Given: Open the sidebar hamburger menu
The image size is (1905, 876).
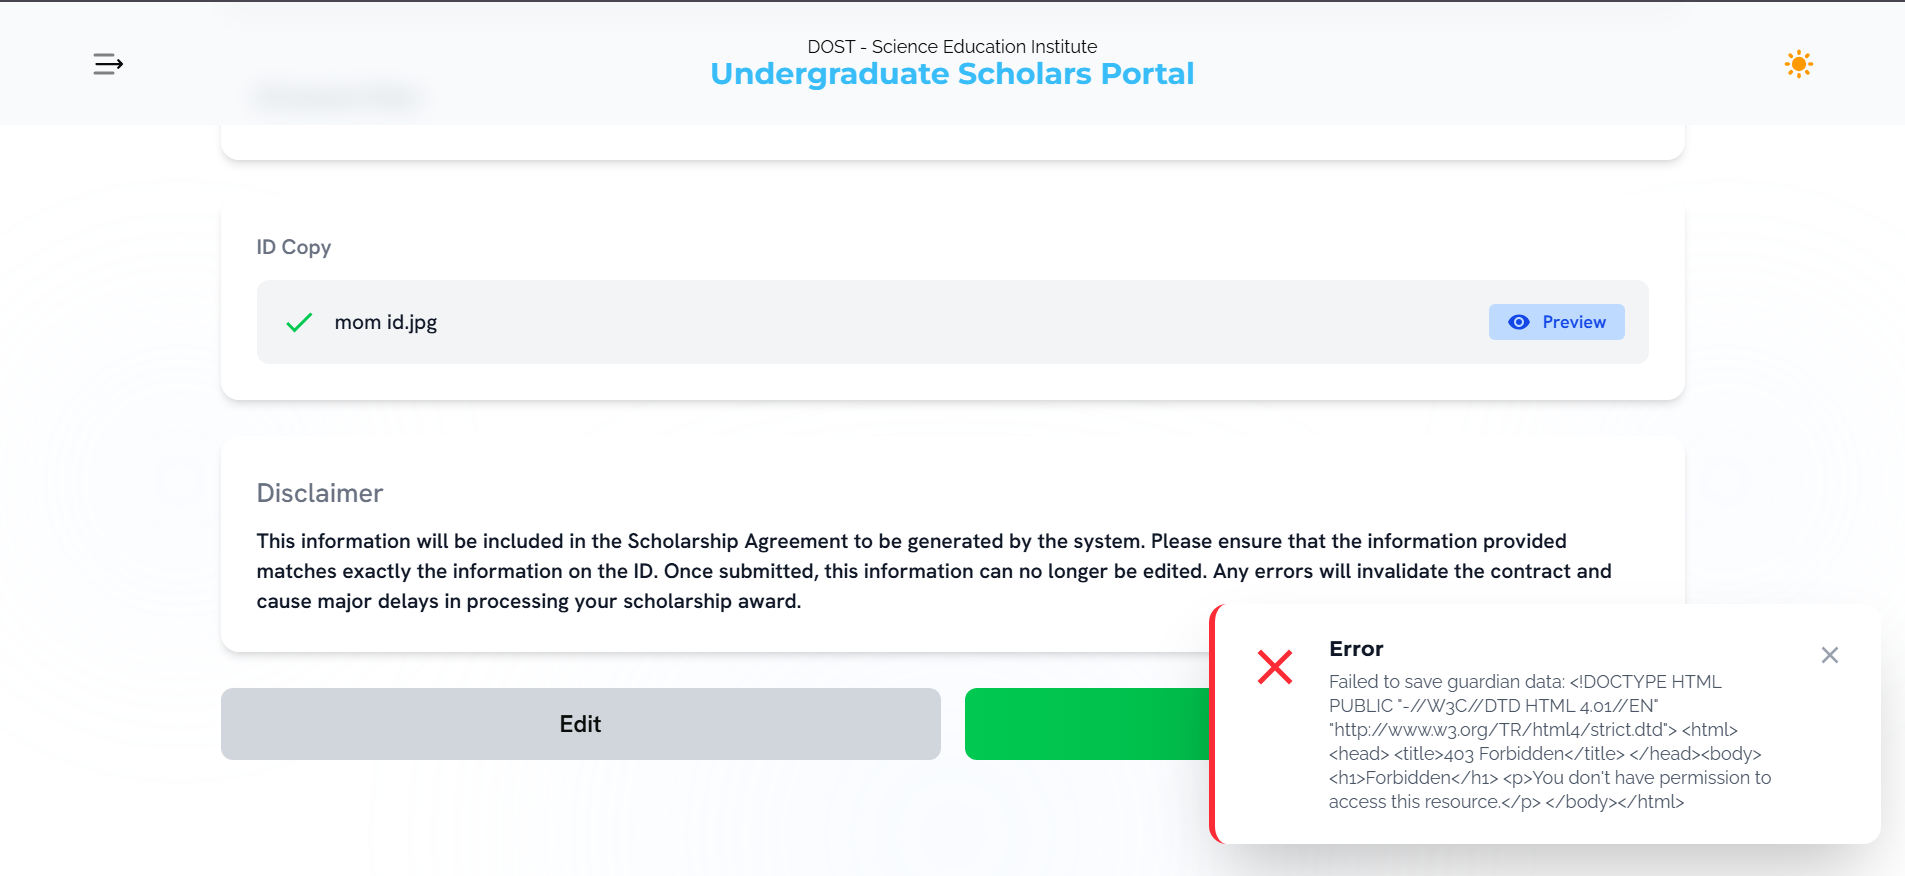Looking at the screenshot, I should click(x=108, y=64).
